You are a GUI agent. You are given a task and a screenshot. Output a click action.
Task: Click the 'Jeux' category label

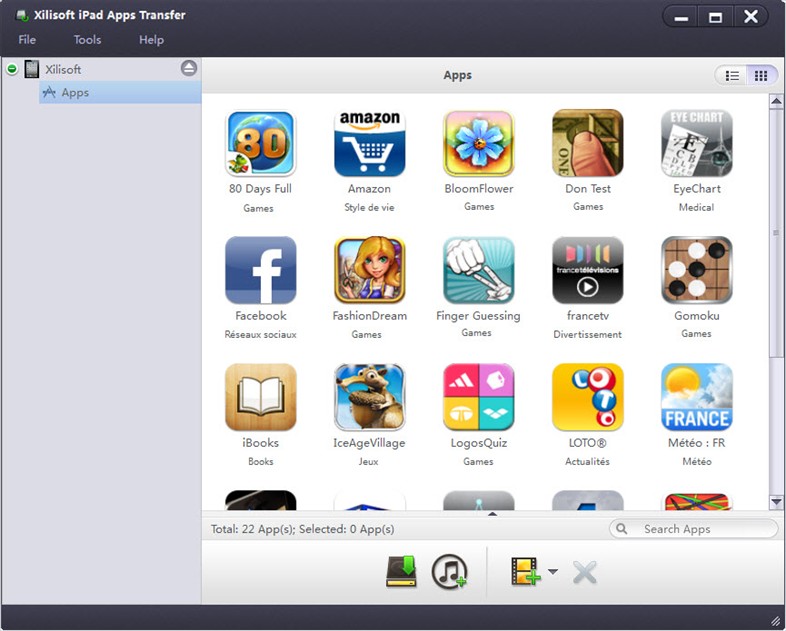tap(368, 461)
